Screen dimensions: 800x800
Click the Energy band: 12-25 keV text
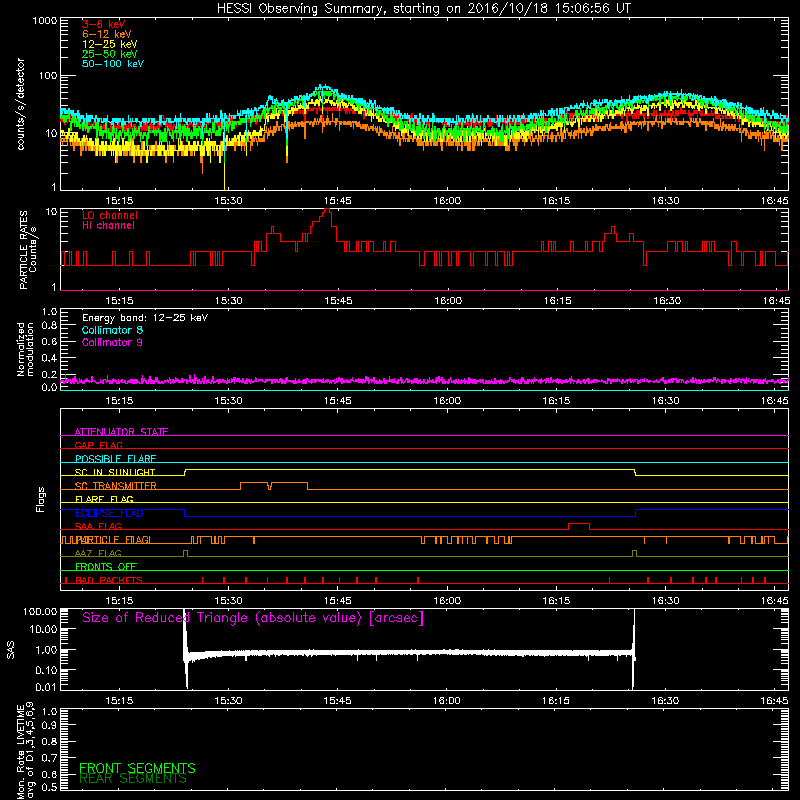(x=145, y=318)
